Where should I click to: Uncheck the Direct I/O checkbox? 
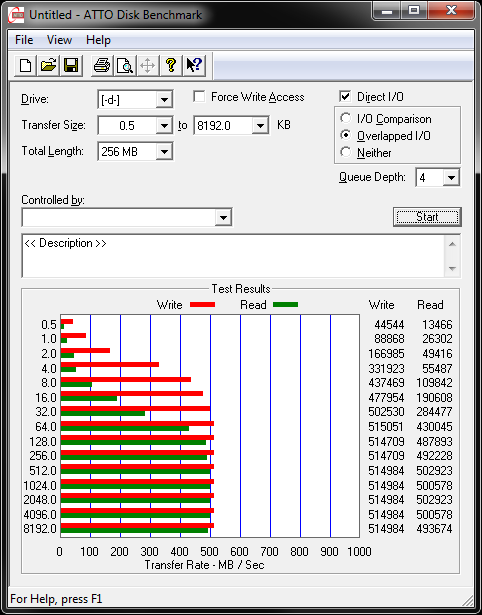point(345,96)
